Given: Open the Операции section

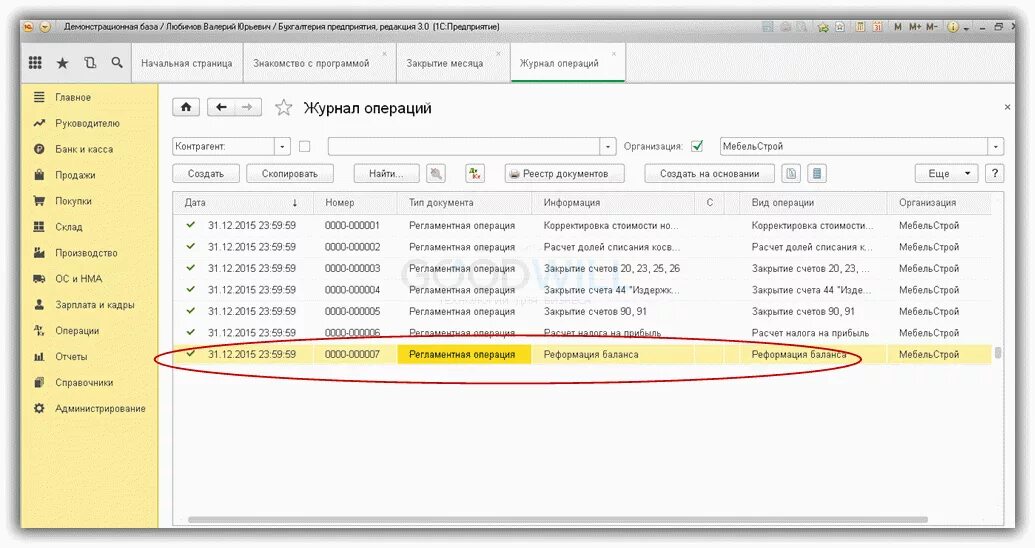Looking at the screenshot, I should click(77, 331).
